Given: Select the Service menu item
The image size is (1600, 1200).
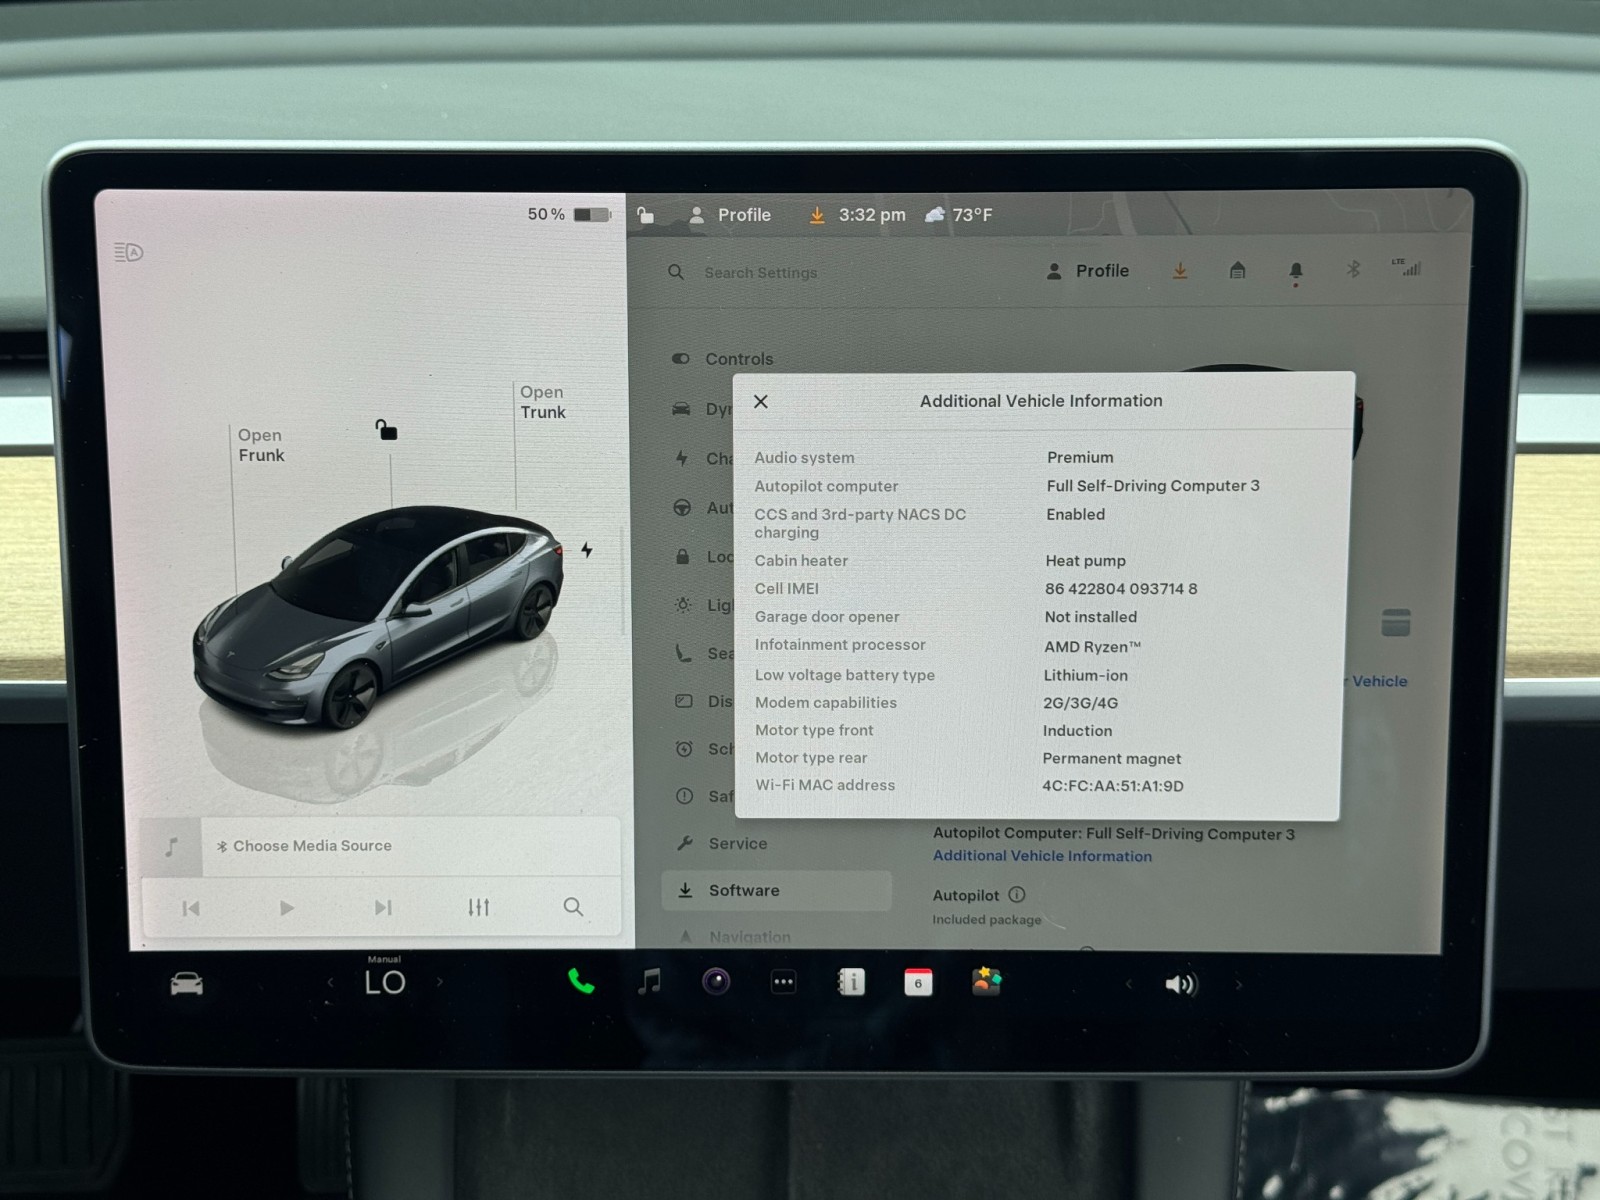Looking at the screenshot, I should pyautogui.click(x=737, y=844).
